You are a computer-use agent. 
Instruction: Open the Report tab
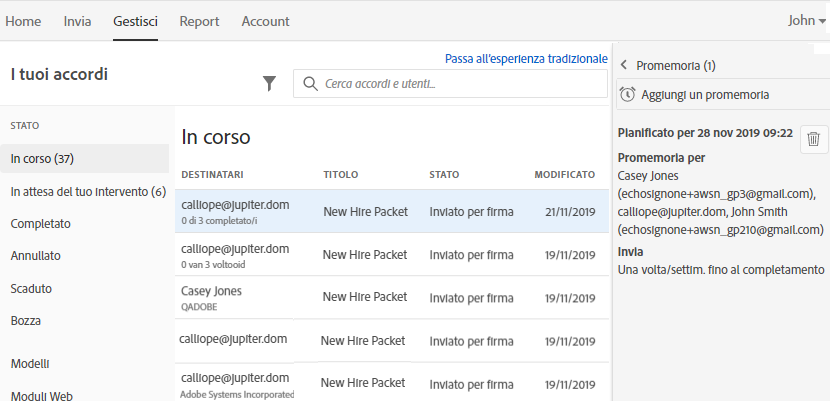click(200, 21)
